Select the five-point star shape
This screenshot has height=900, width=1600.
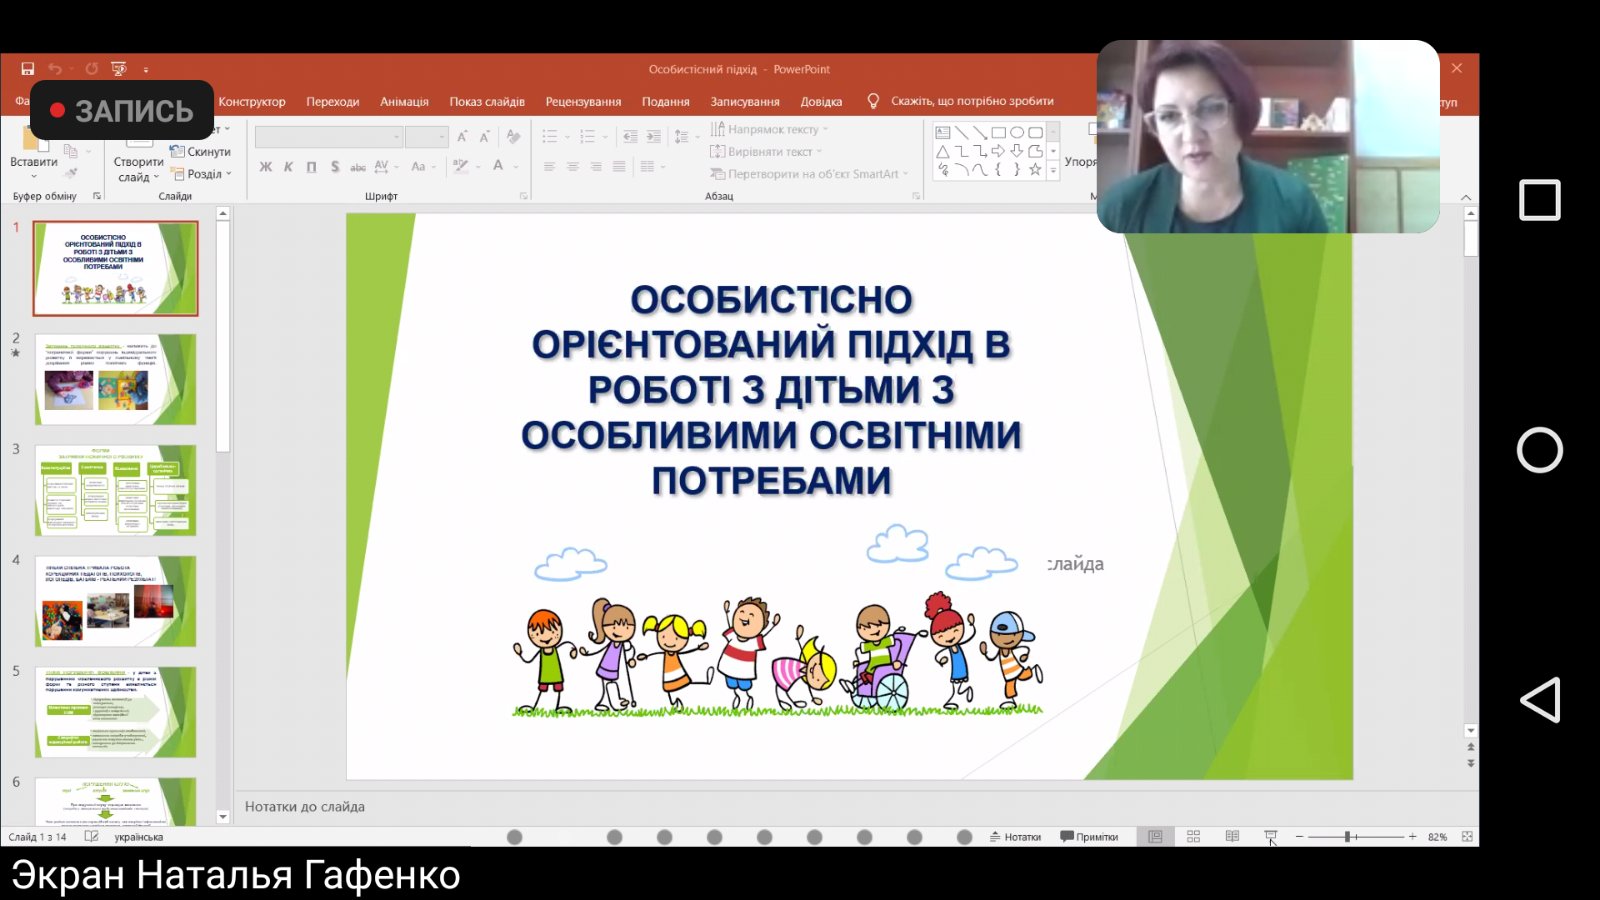click(x=1035, y=169)
